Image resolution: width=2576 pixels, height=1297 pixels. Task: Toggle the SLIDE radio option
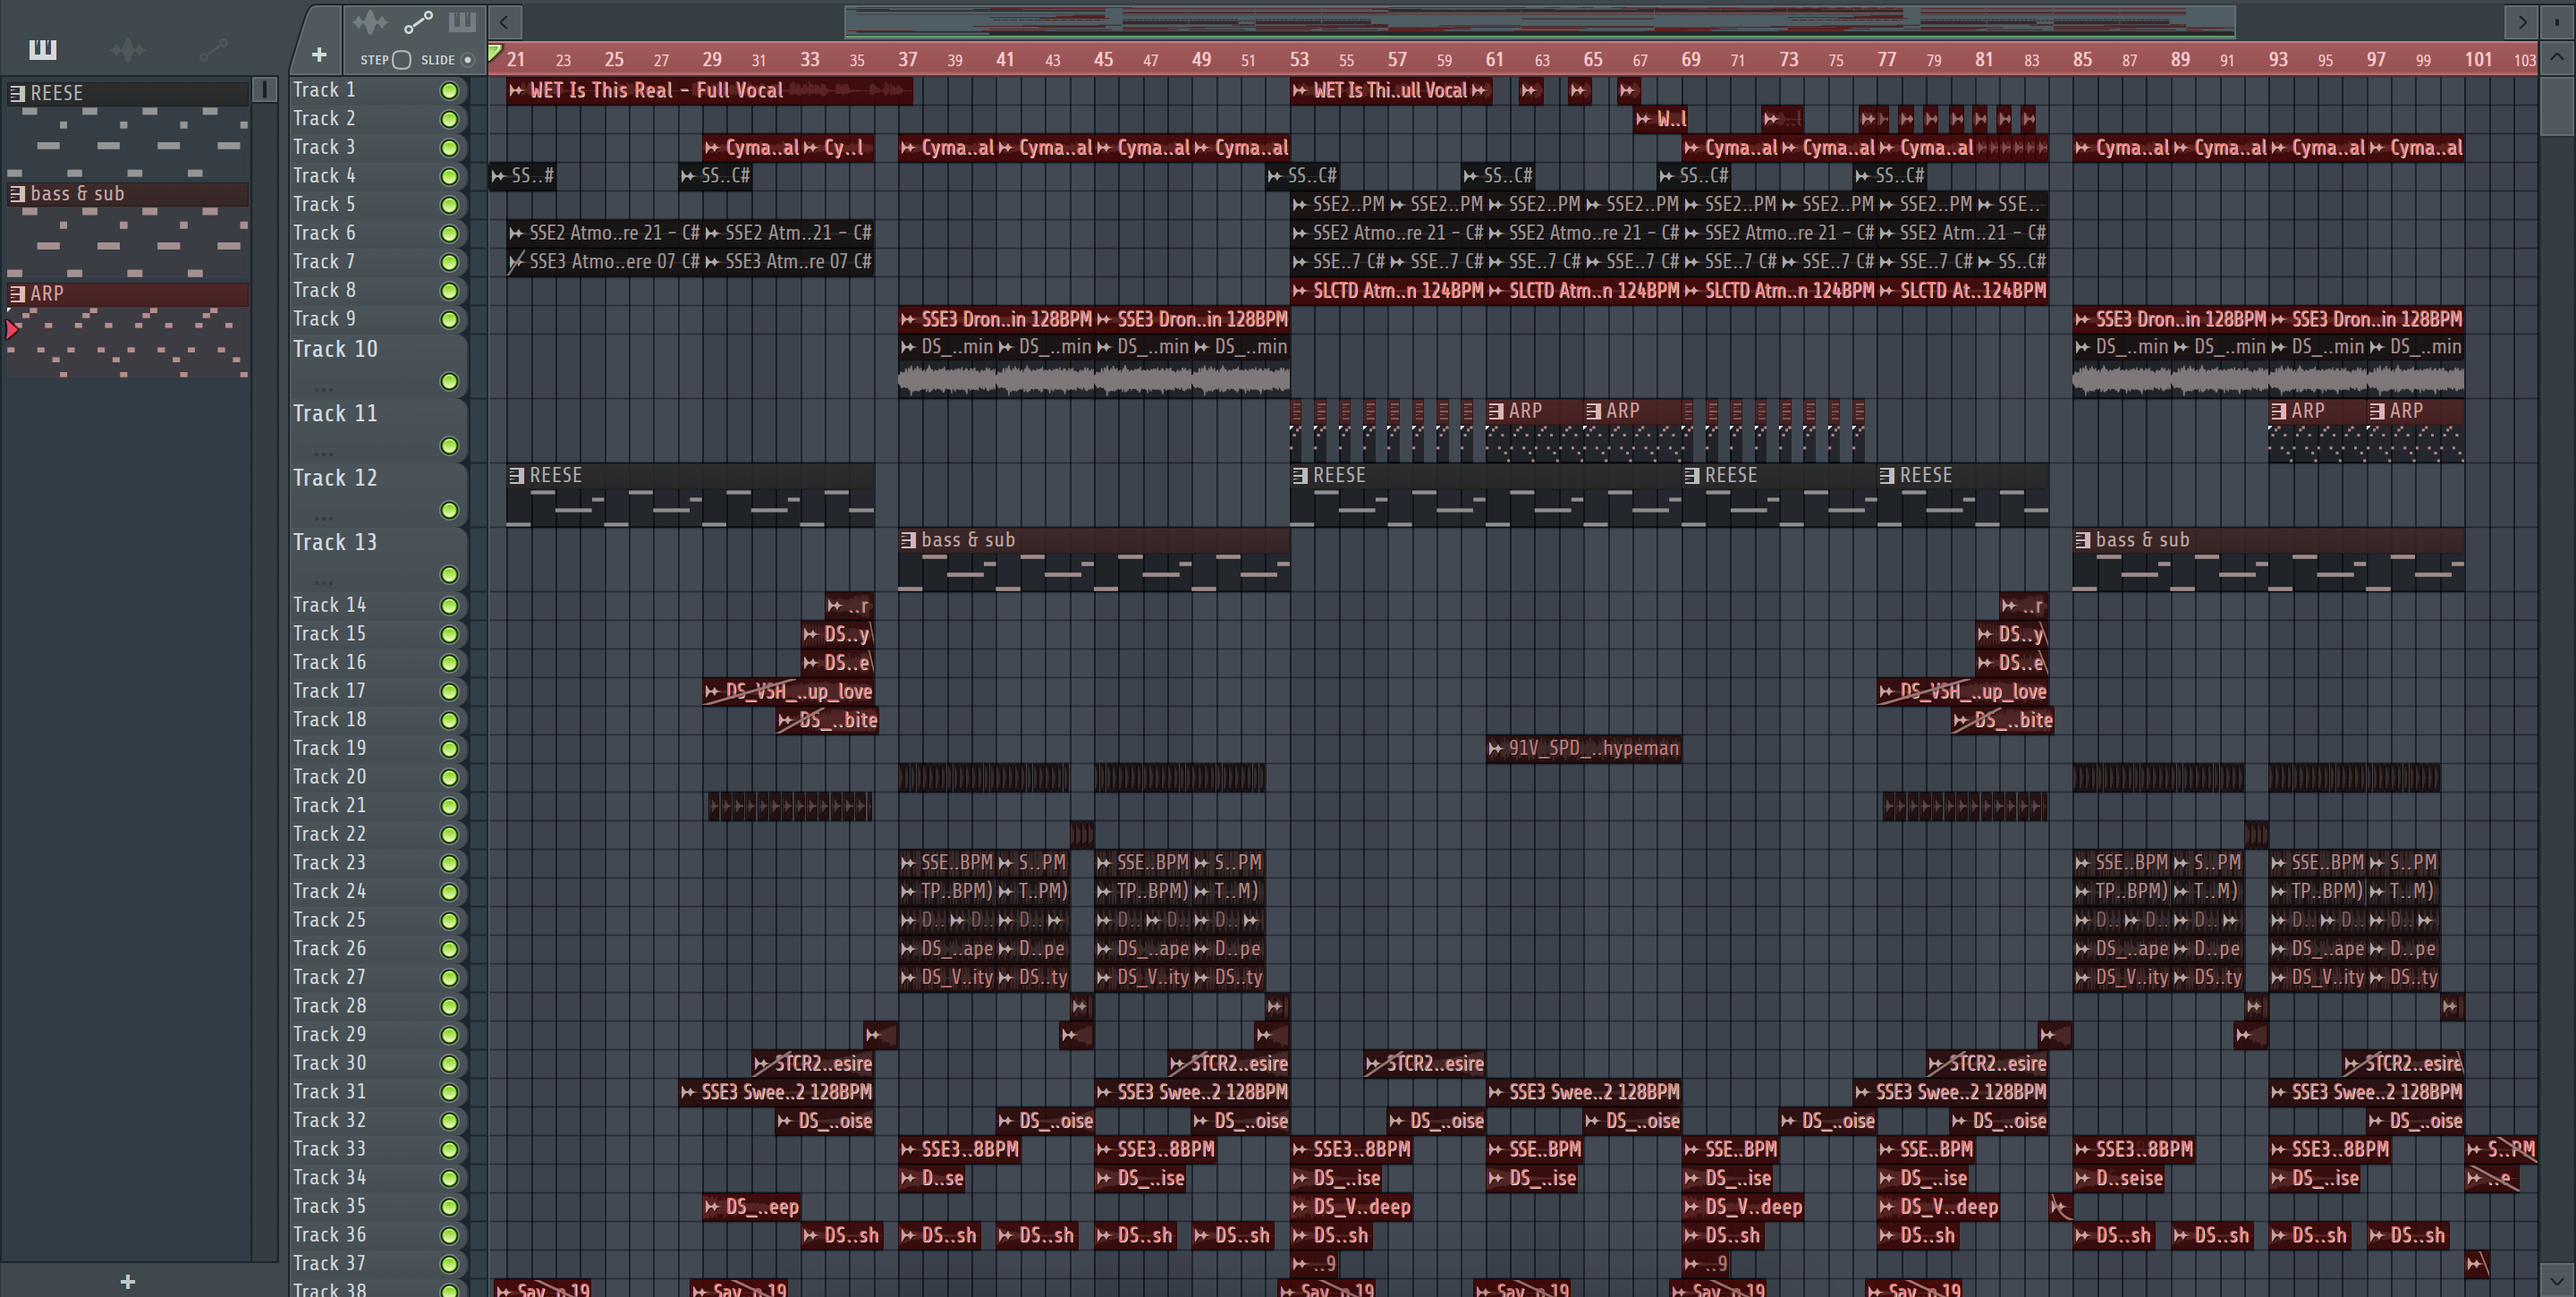point(467,60)
